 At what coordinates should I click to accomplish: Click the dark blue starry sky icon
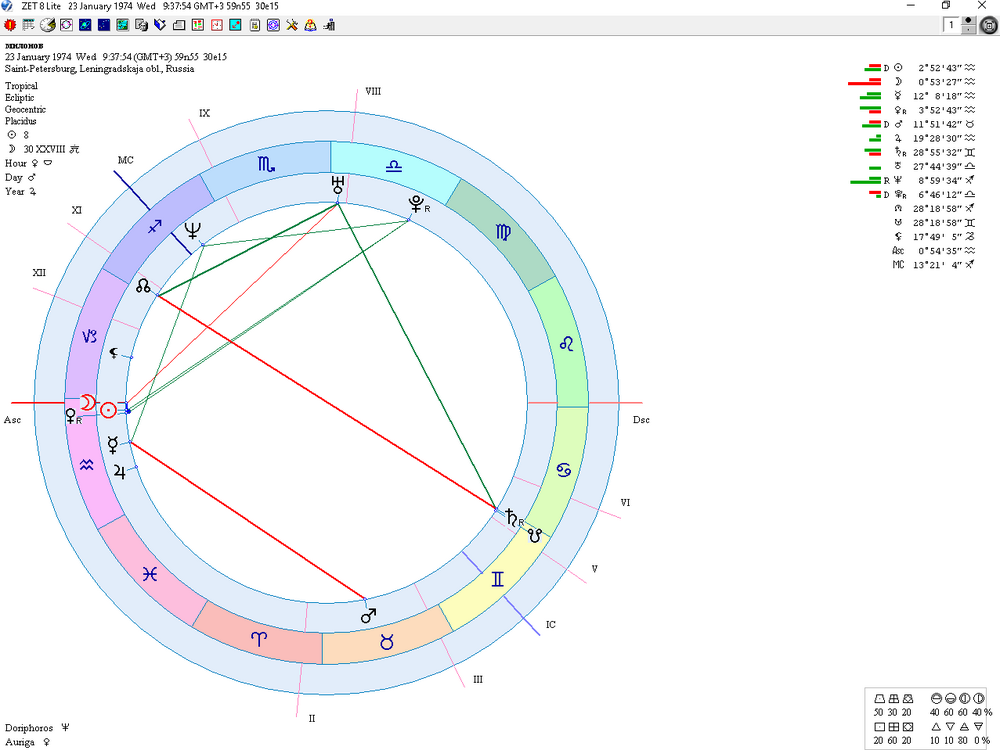point(104,26)
